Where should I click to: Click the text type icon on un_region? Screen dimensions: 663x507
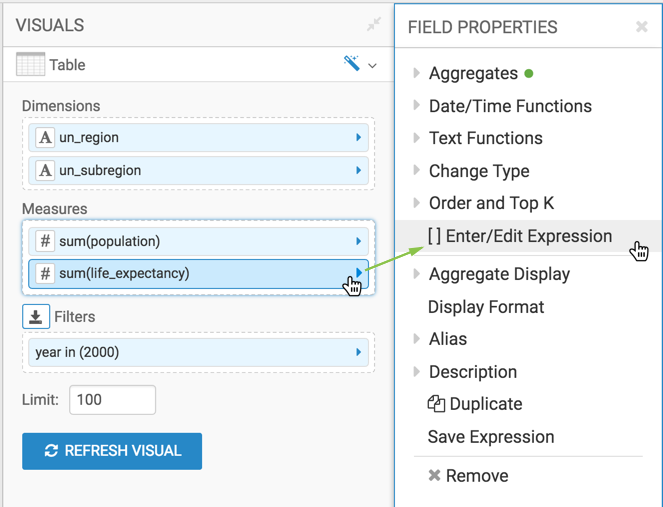pos(44,138)
